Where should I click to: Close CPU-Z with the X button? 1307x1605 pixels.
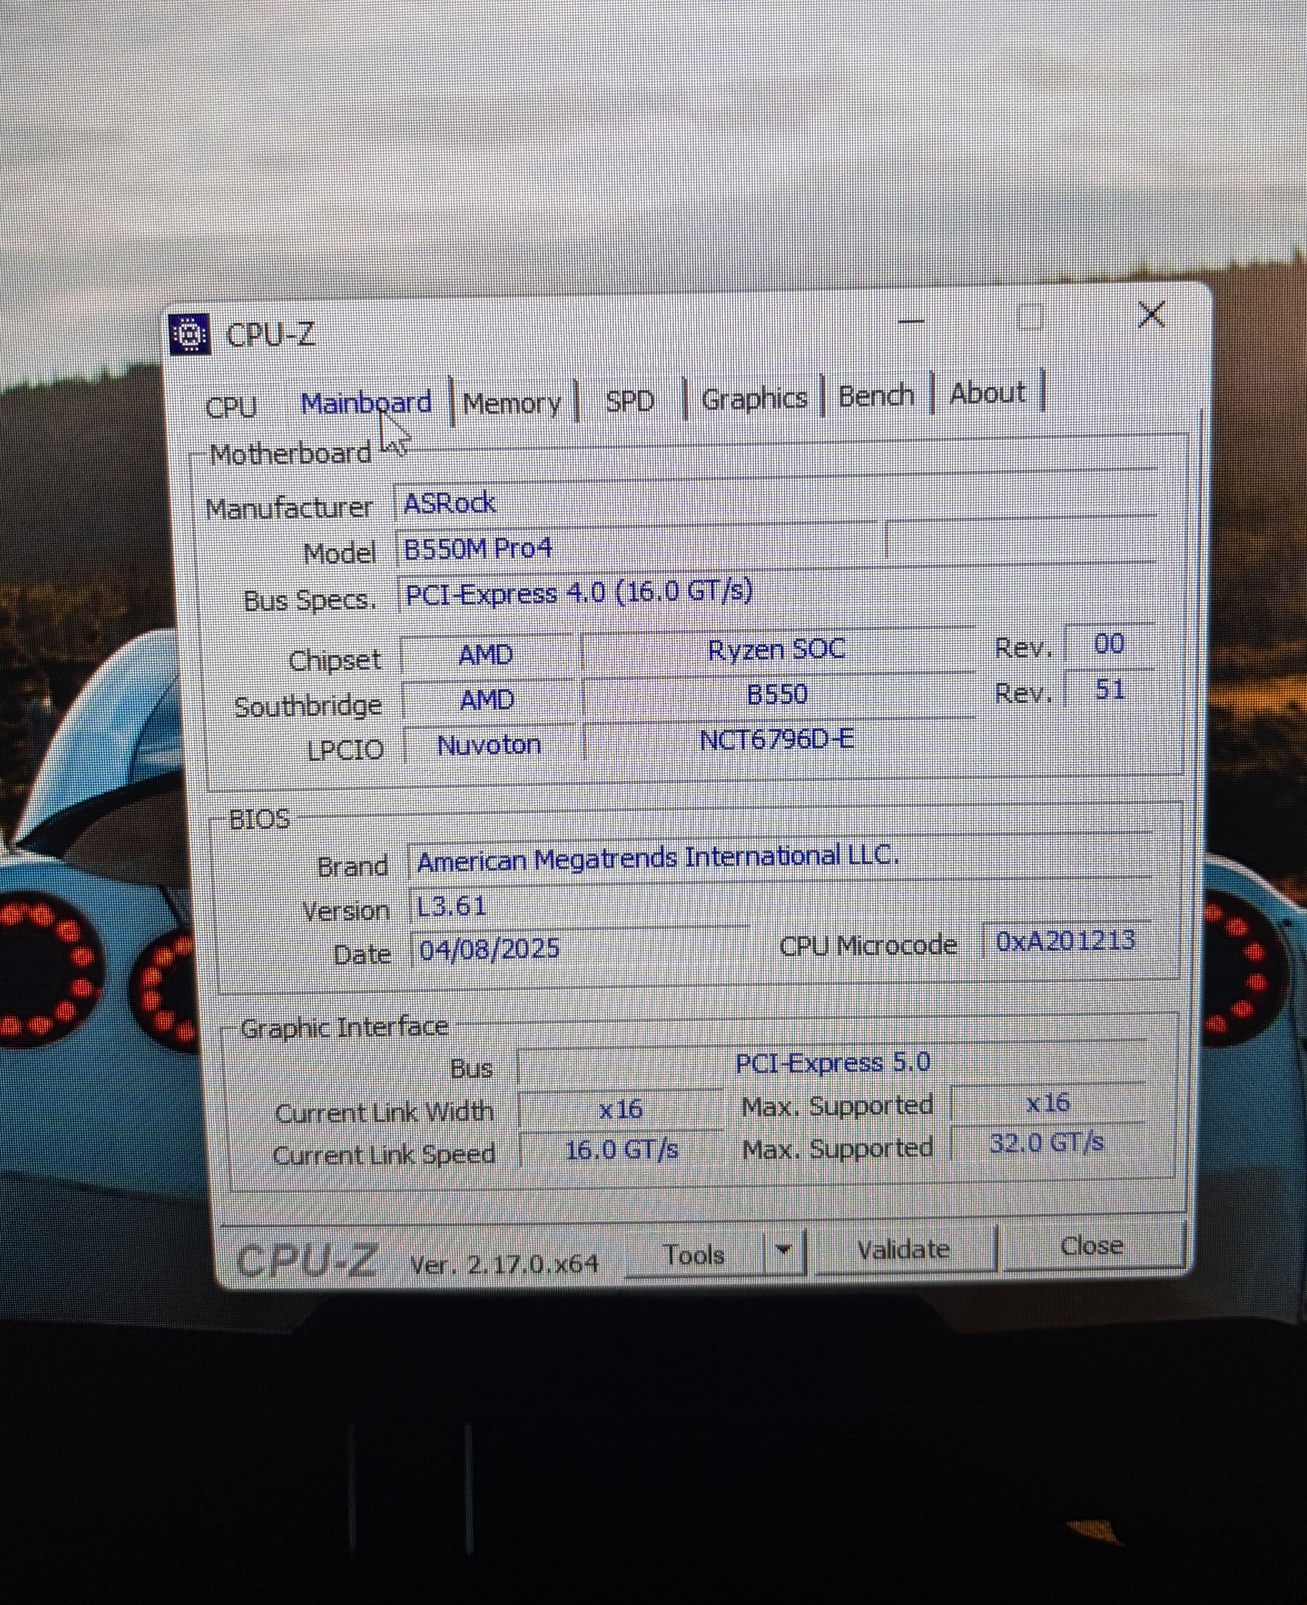(1152, 314)
